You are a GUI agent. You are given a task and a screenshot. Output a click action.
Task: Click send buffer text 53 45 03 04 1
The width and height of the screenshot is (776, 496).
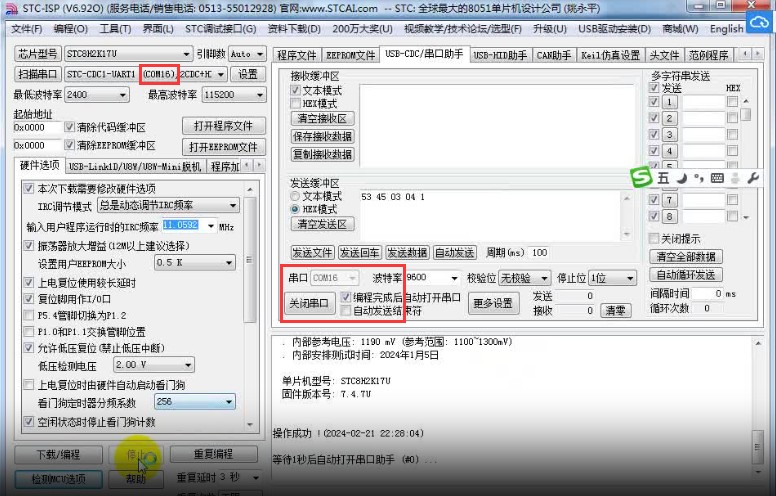(393, 197)
